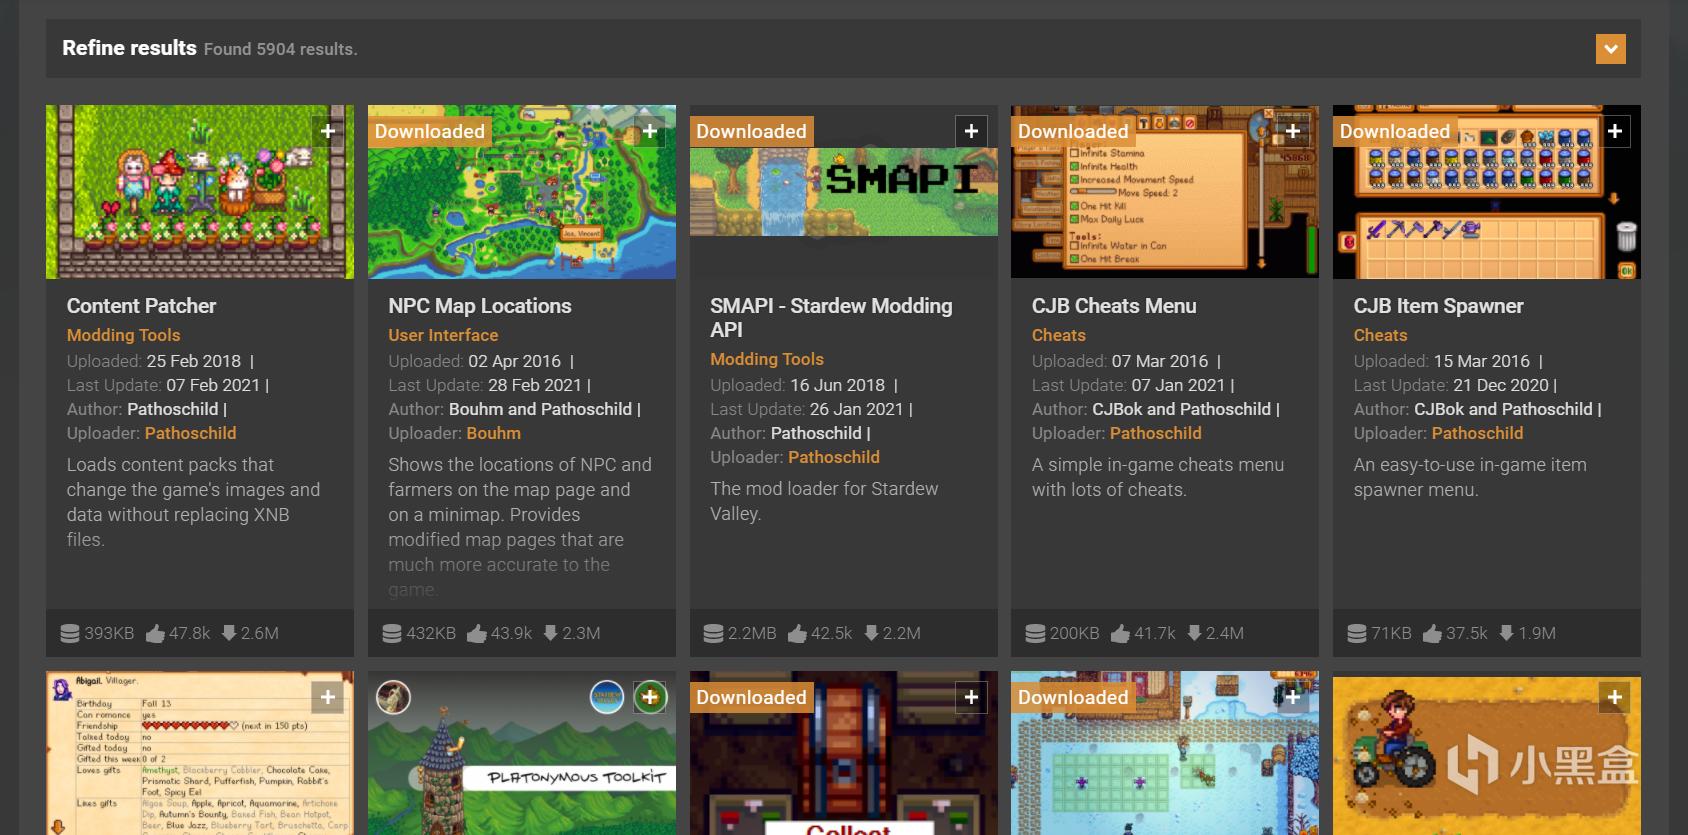Open uploader Bouhm profile link
The width and height of the screenshot is (1688, 835).
(493, 433)
